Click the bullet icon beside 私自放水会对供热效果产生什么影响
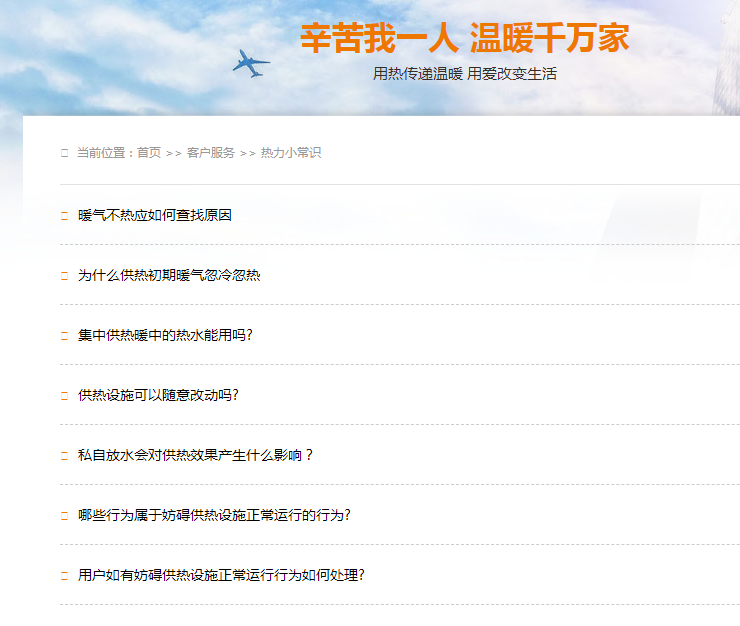Screen dimensions: 740x626 [x=65, y=456]
